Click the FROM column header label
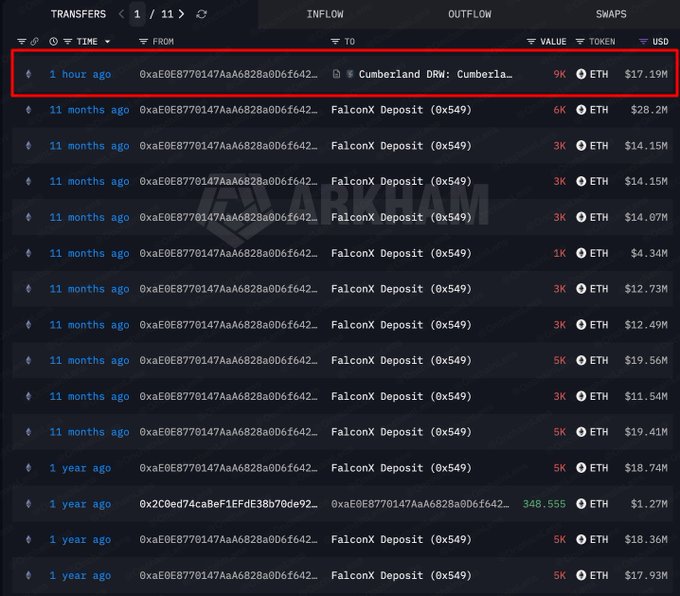This screenshot has height=596, width=680. [x=163, y=42]
